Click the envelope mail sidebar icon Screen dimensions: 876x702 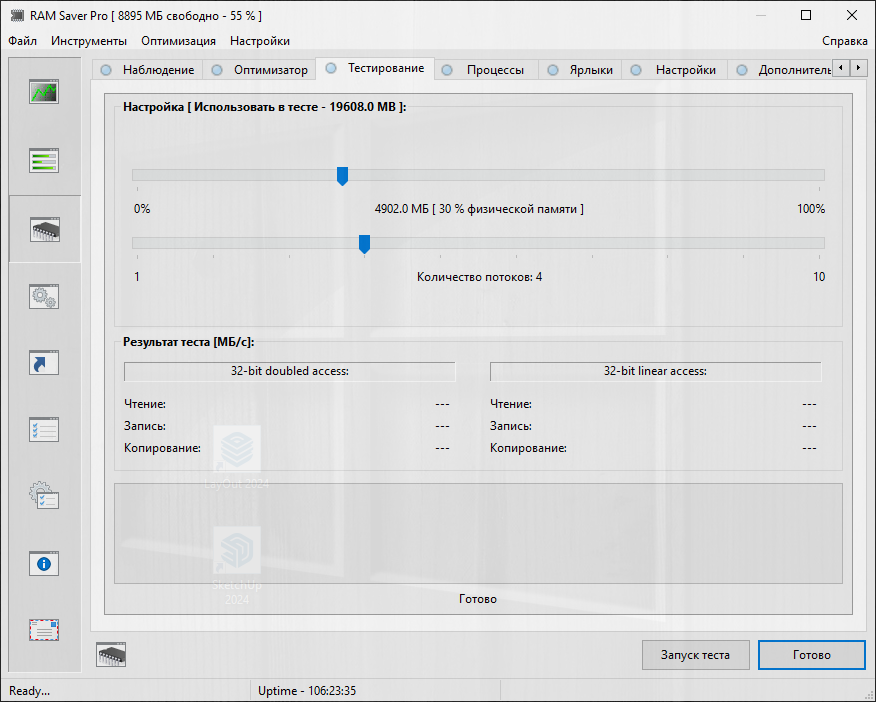pos(44,630)
